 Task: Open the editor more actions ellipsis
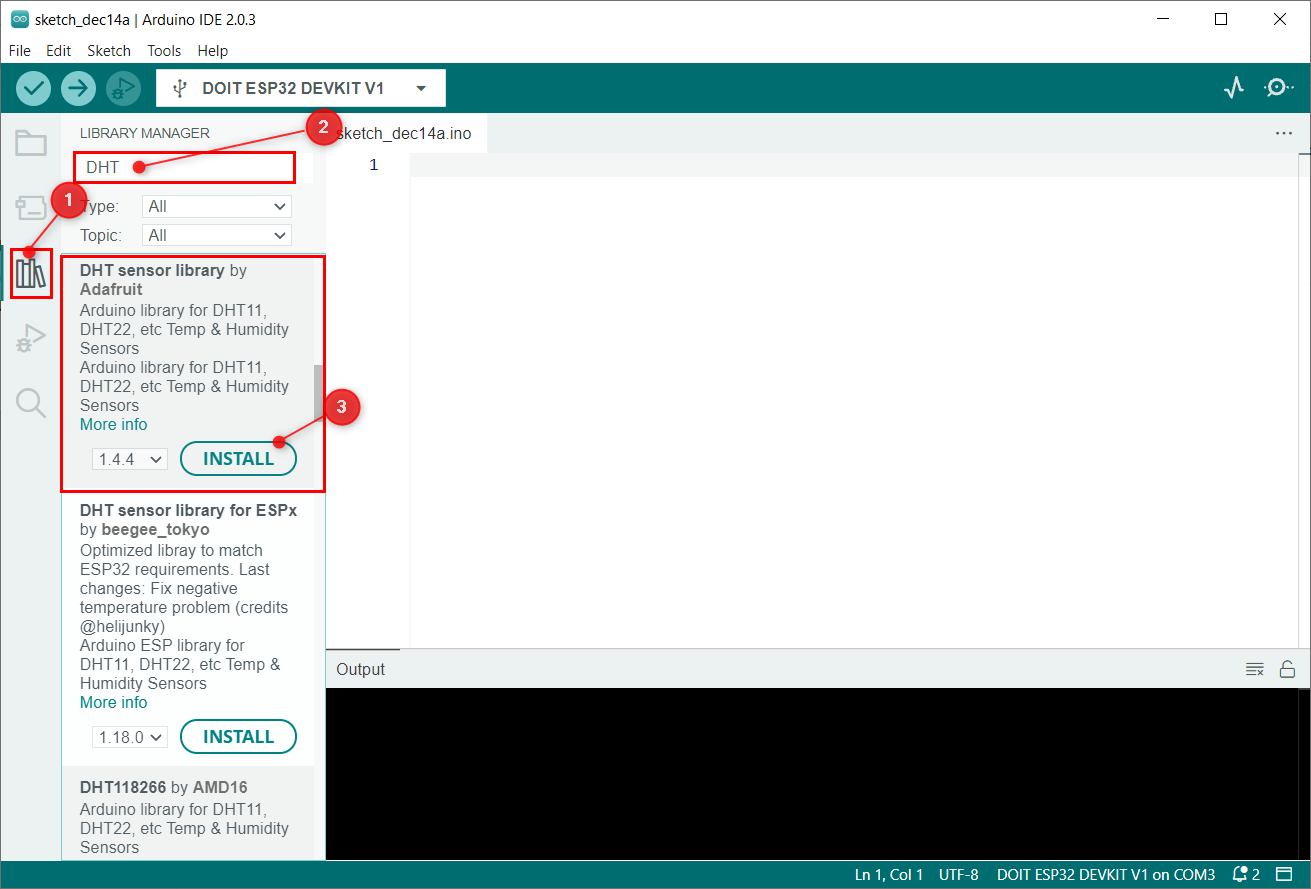click(x=1284, y=133)
